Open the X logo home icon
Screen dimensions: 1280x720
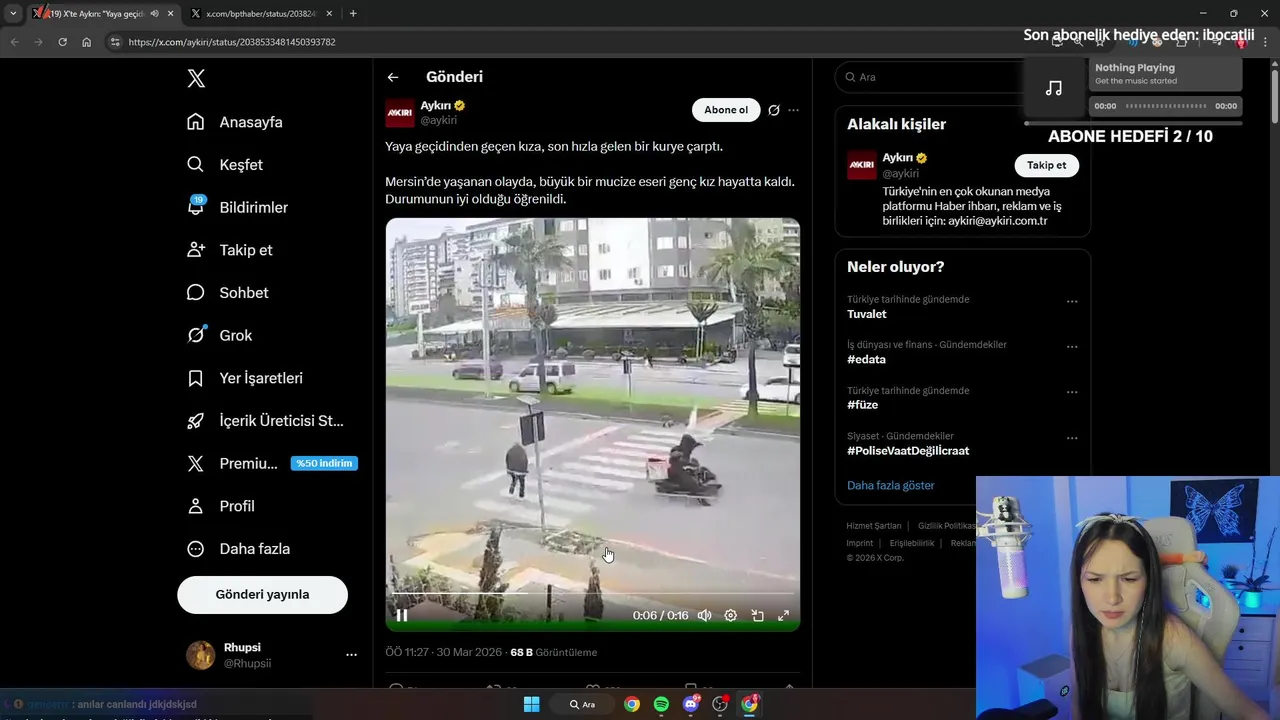[196, 78]
